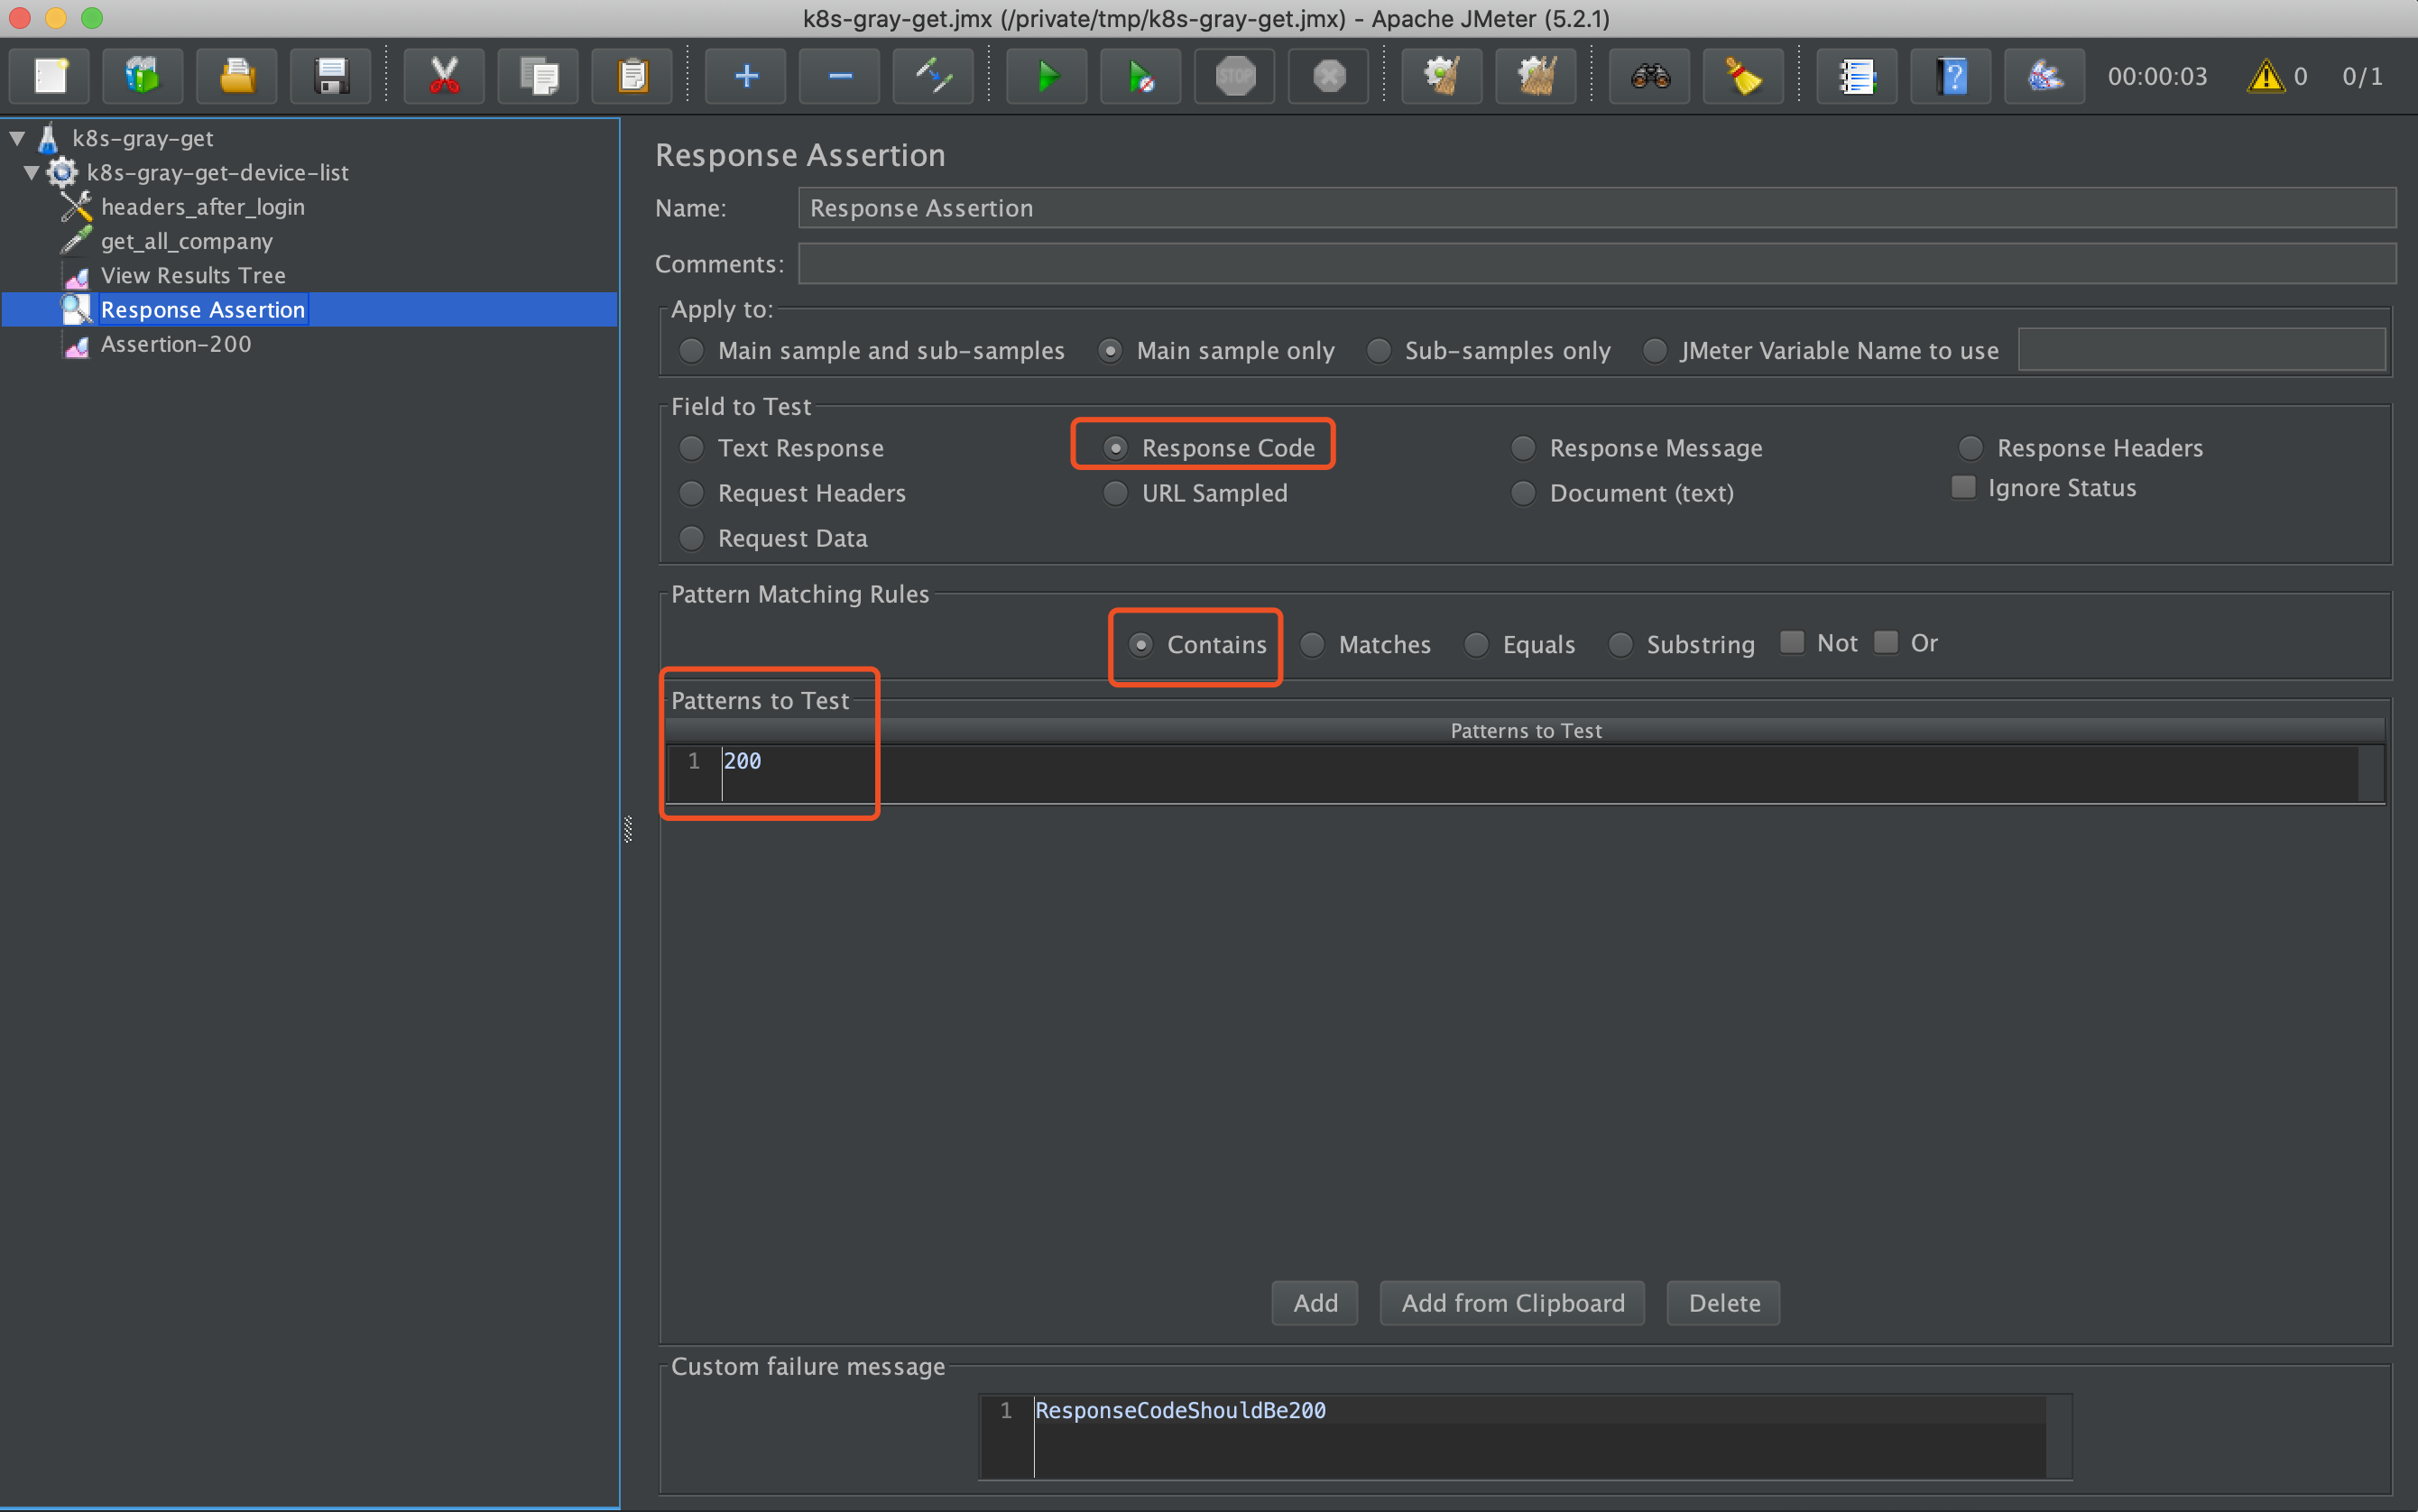
Task: Enable the Ignore Status checkbox
Action: click(x=1964, y=487)
